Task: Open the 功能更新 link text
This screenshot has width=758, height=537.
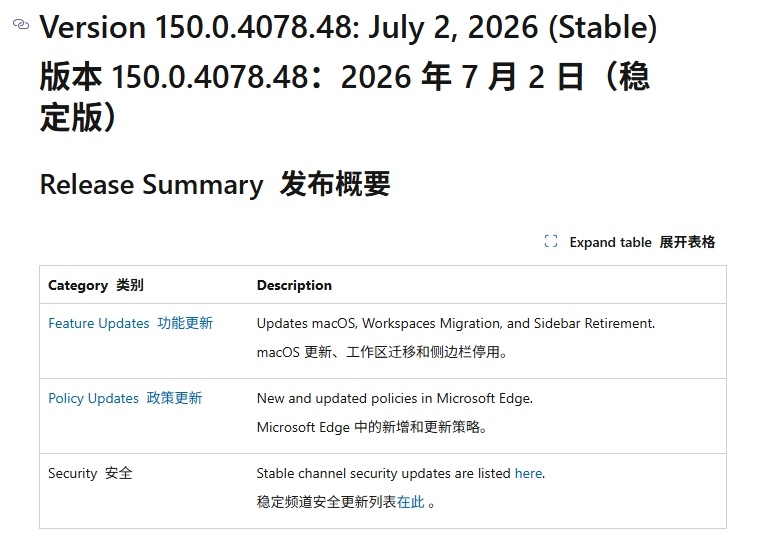Action: [x=185, y=323]
